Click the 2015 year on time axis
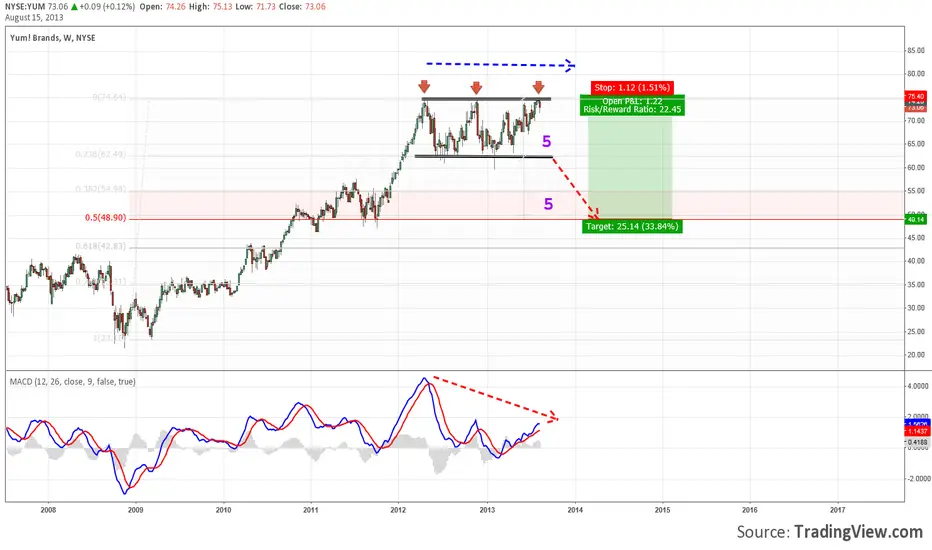This screenshot has width=932, height=550. (662, 510)
